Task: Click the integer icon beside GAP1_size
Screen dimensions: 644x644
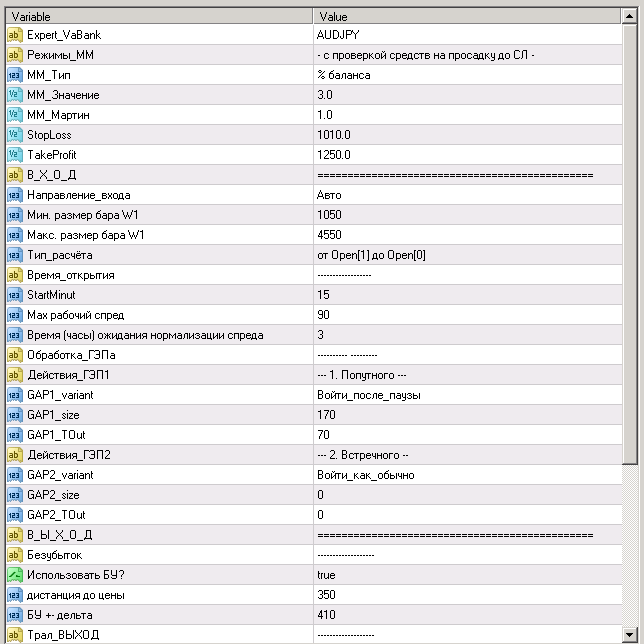Action: pyautogui.click(x=14, y=415)
